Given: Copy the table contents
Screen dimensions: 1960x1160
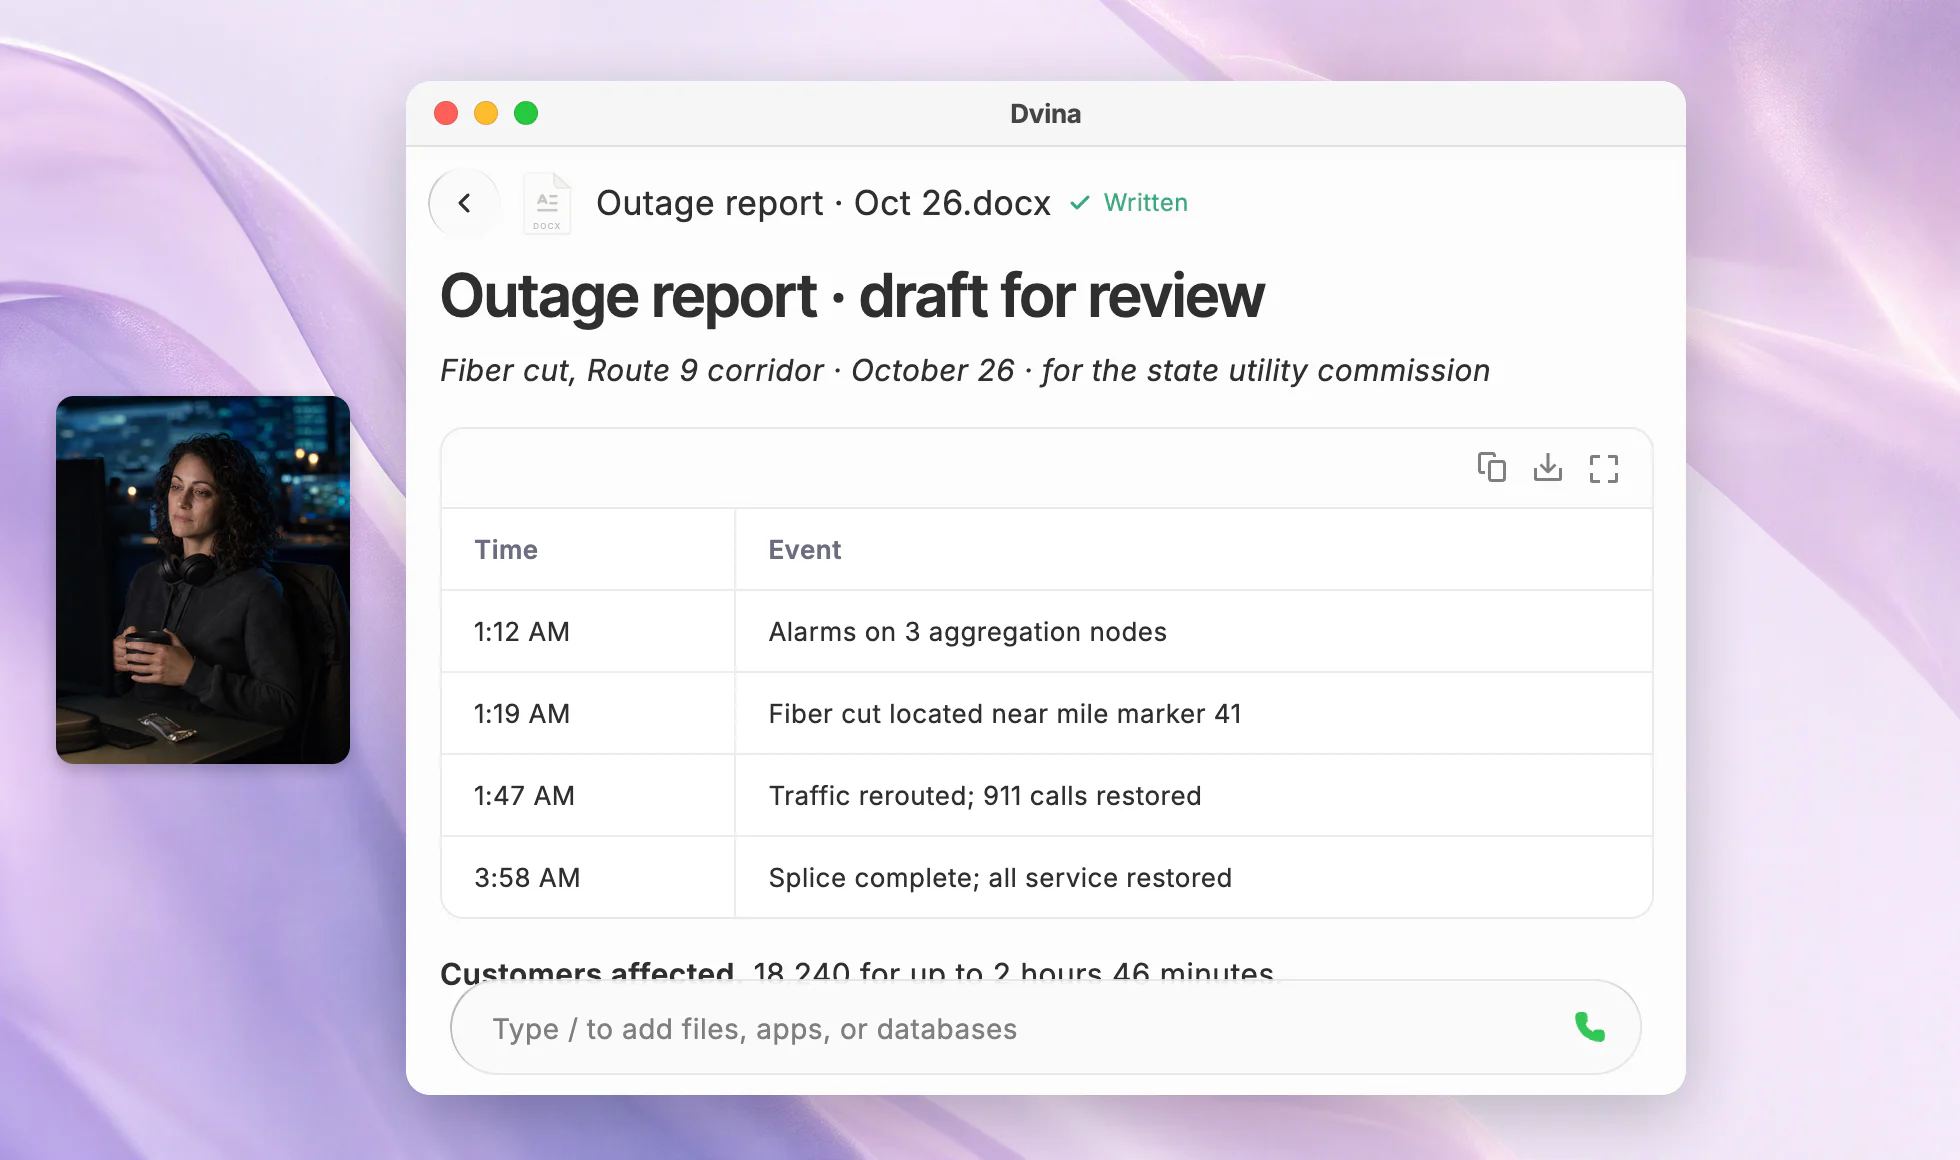Looking at the screenshot, I should (1491, 467).
